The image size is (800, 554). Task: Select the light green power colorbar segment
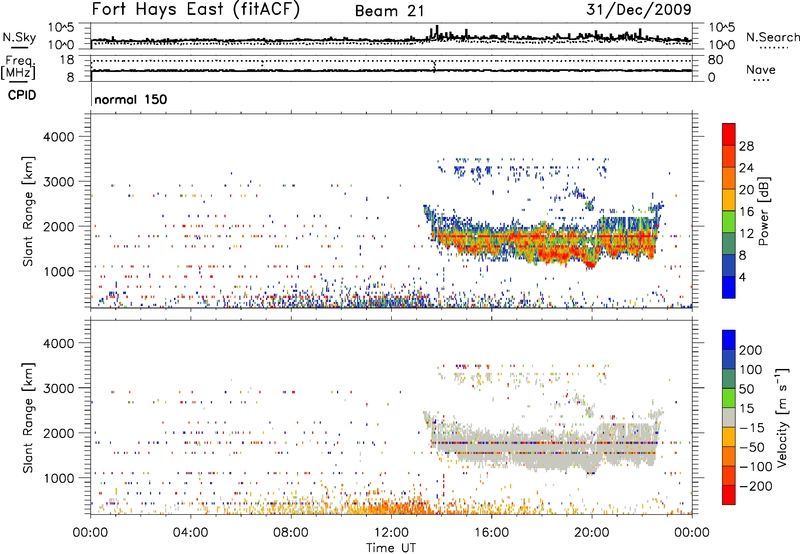729,222
